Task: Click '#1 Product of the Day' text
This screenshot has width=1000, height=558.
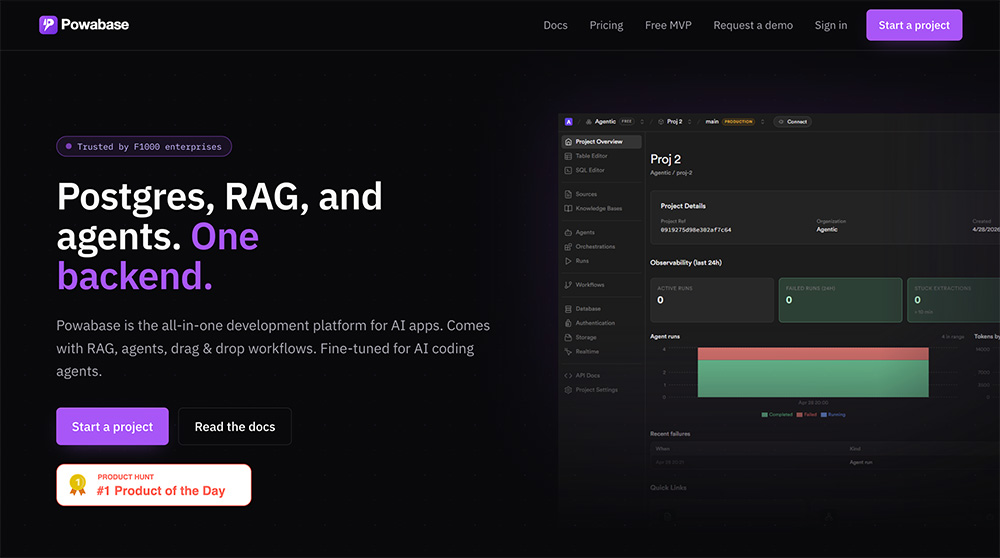Action: pos(161,491)
